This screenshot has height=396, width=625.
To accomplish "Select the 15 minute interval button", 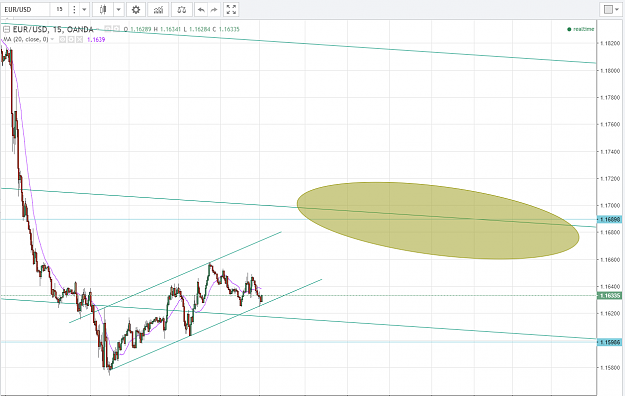I will 59,10.
